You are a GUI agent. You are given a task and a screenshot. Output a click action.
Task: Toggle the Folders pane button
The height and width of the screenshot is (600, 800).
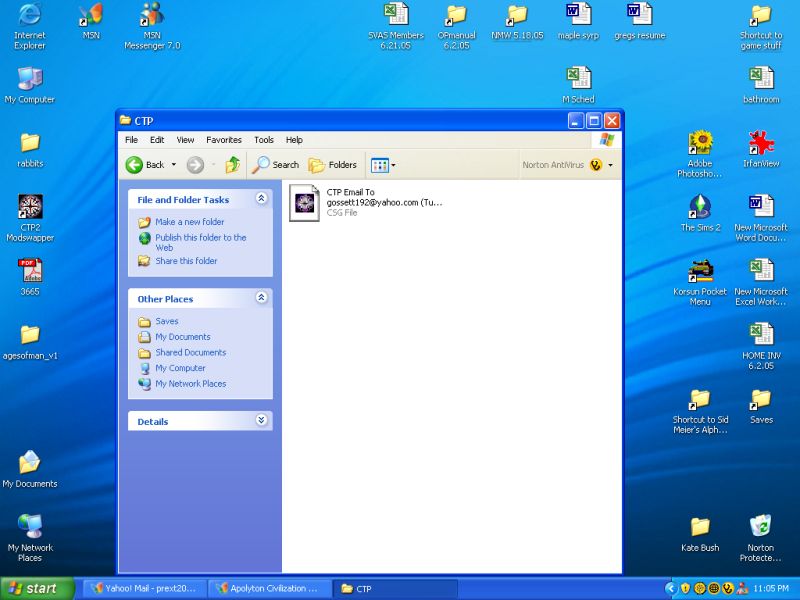[332, 165]
